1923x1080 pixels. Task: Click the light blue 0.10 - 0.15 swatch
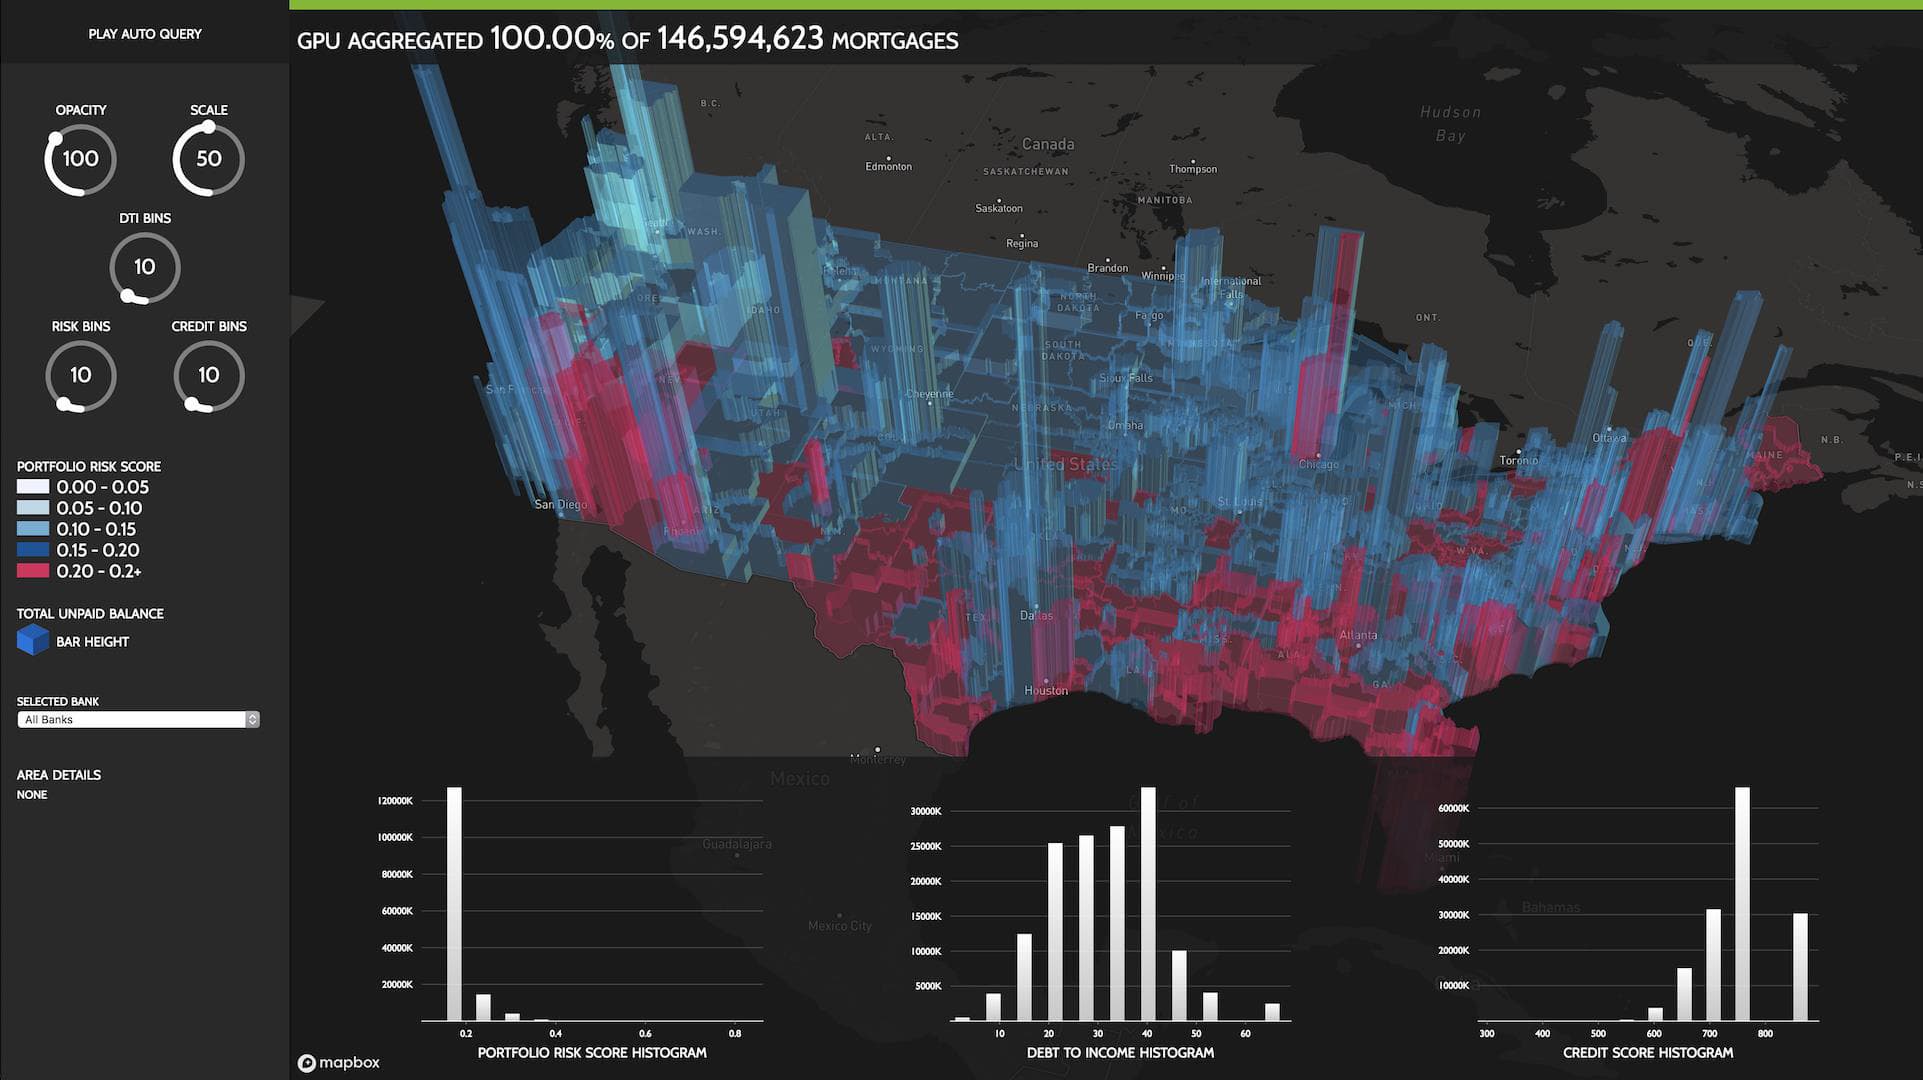(x=32, y=529)
